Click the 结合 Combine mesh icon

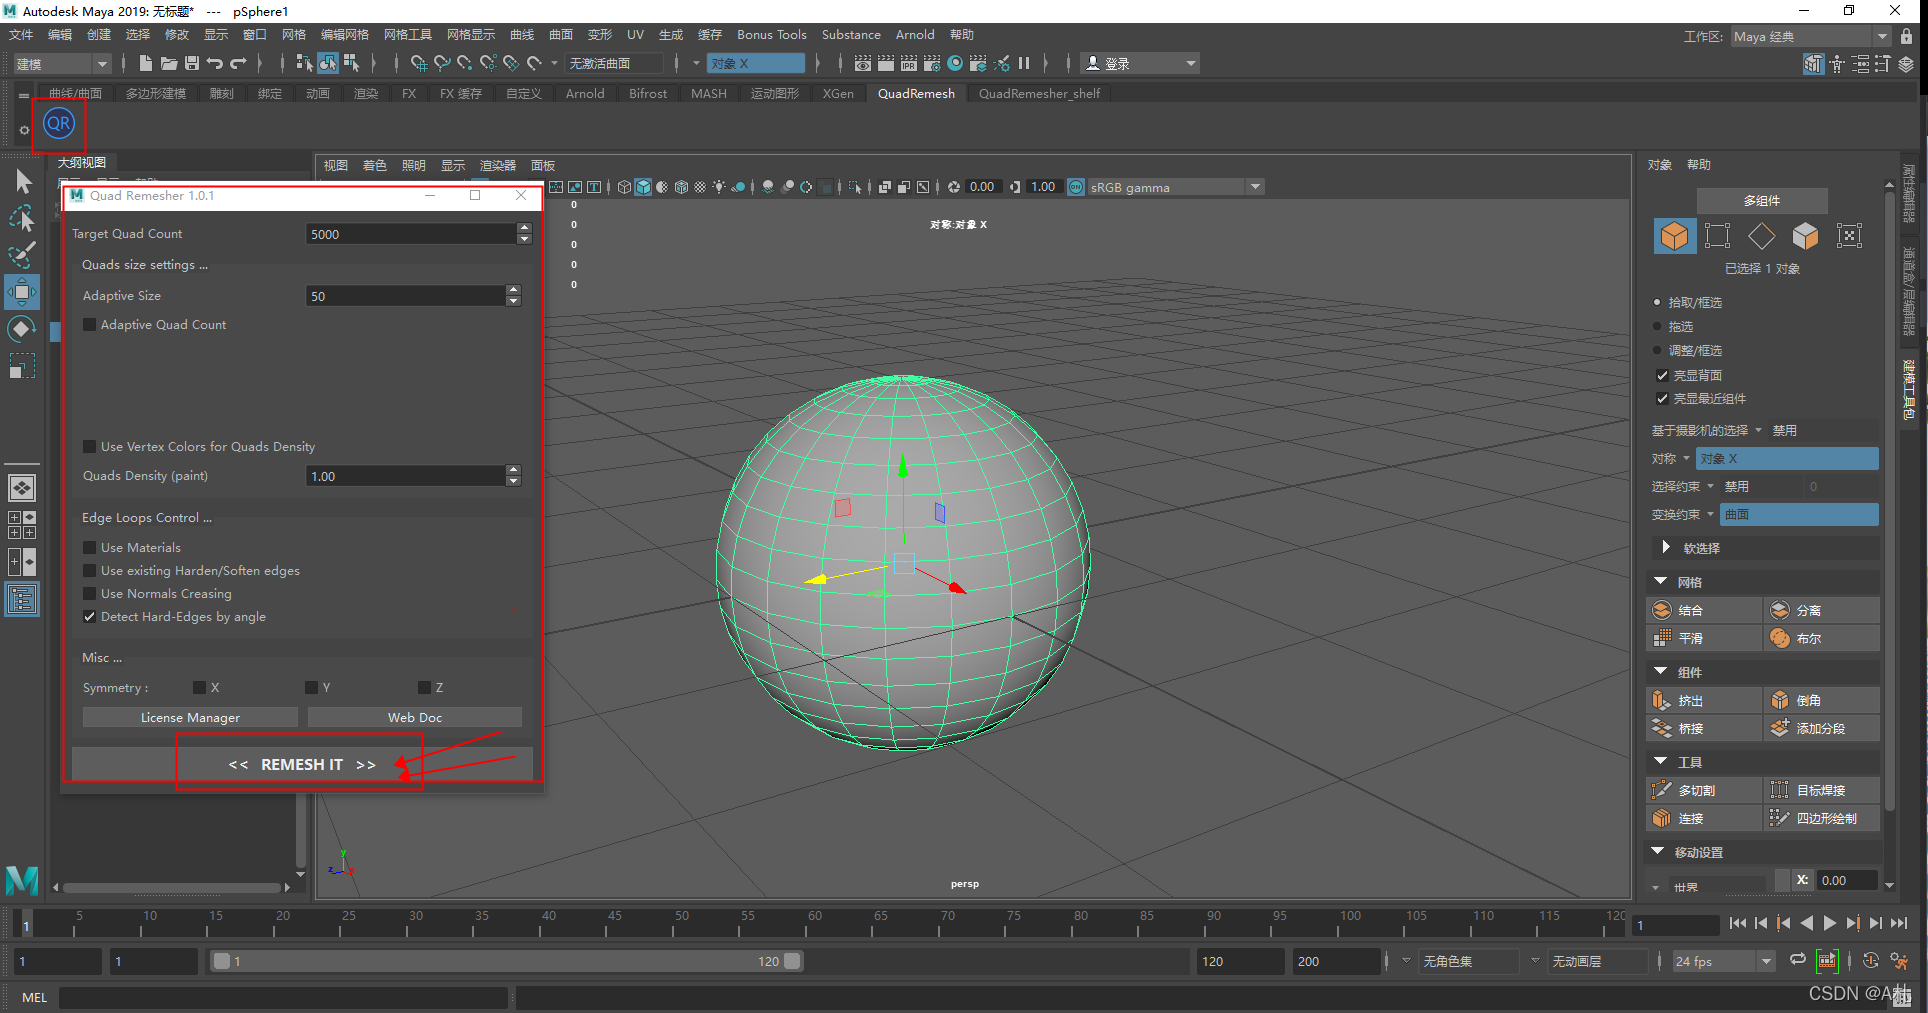tap(1662, 610)
